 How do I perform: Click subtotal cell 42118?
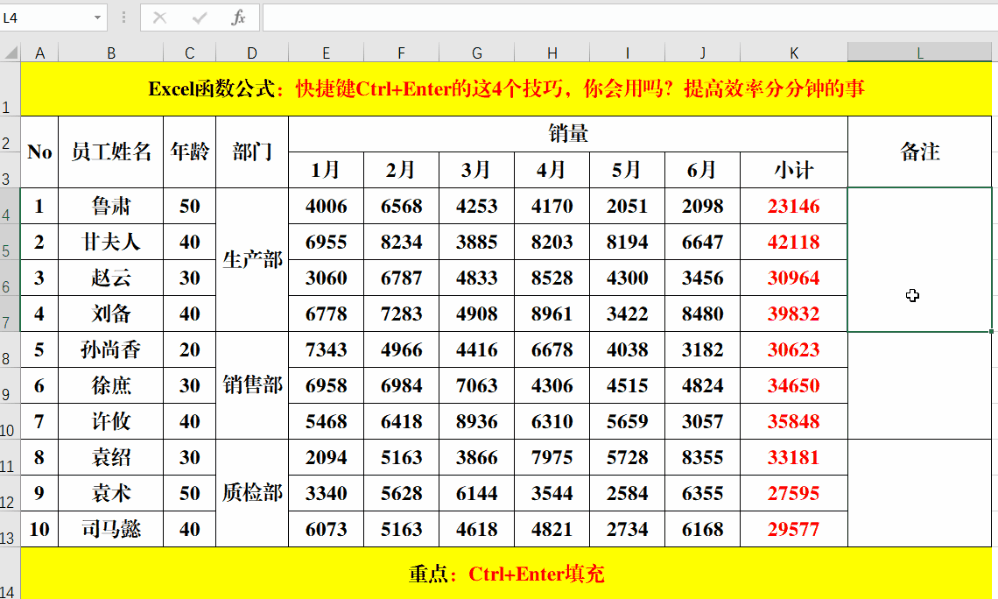(794, 242)
